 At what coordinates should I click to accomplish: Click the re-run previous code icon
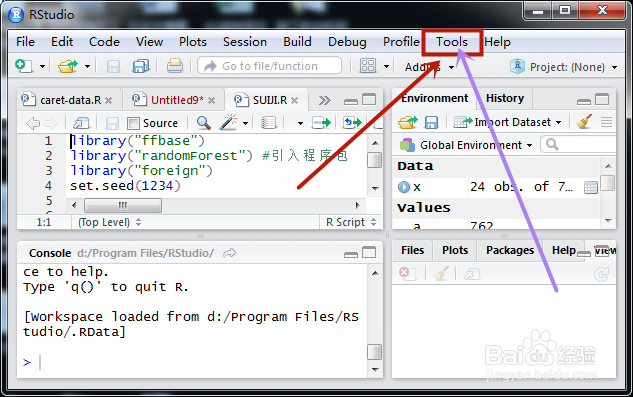point(352,122)
